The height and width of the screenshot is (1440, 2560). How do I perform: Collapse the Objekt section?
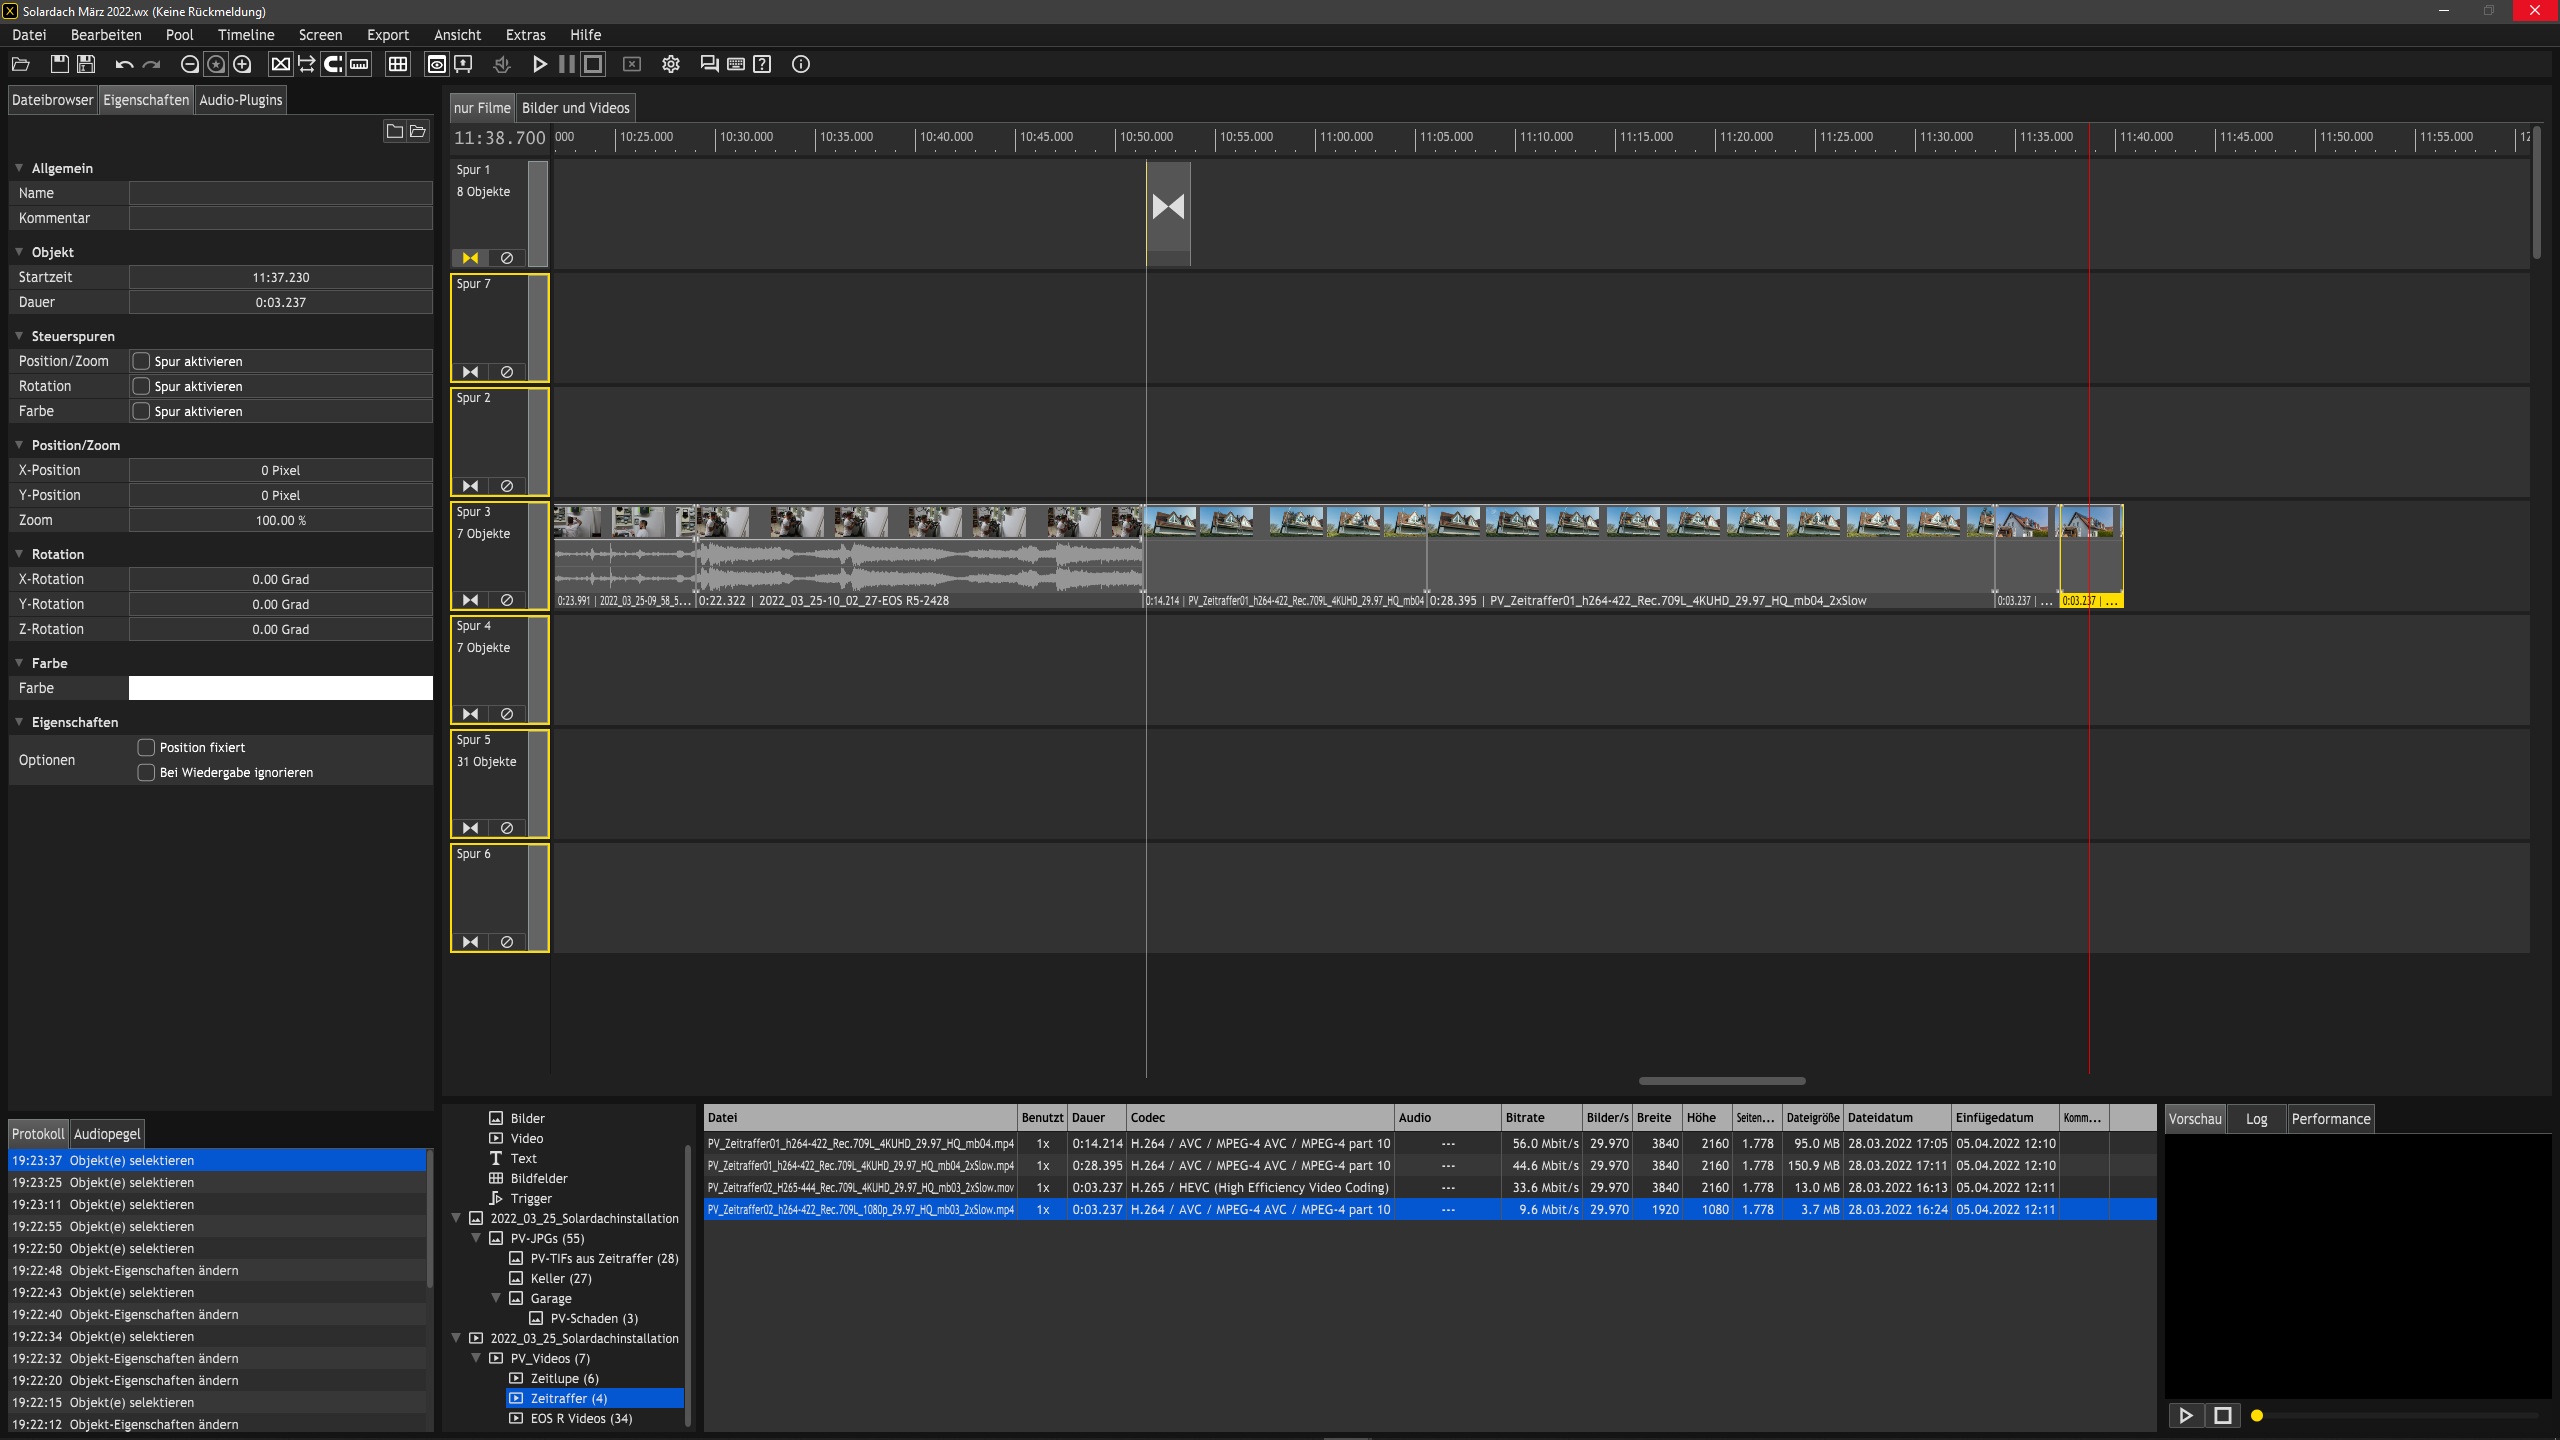point(19,252)
